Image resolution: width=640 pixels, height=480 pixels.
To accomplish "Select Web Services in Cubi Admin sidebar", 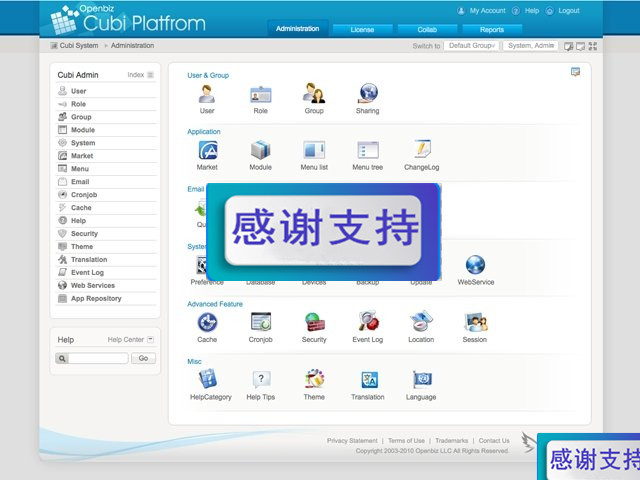I will coord(106,286).
